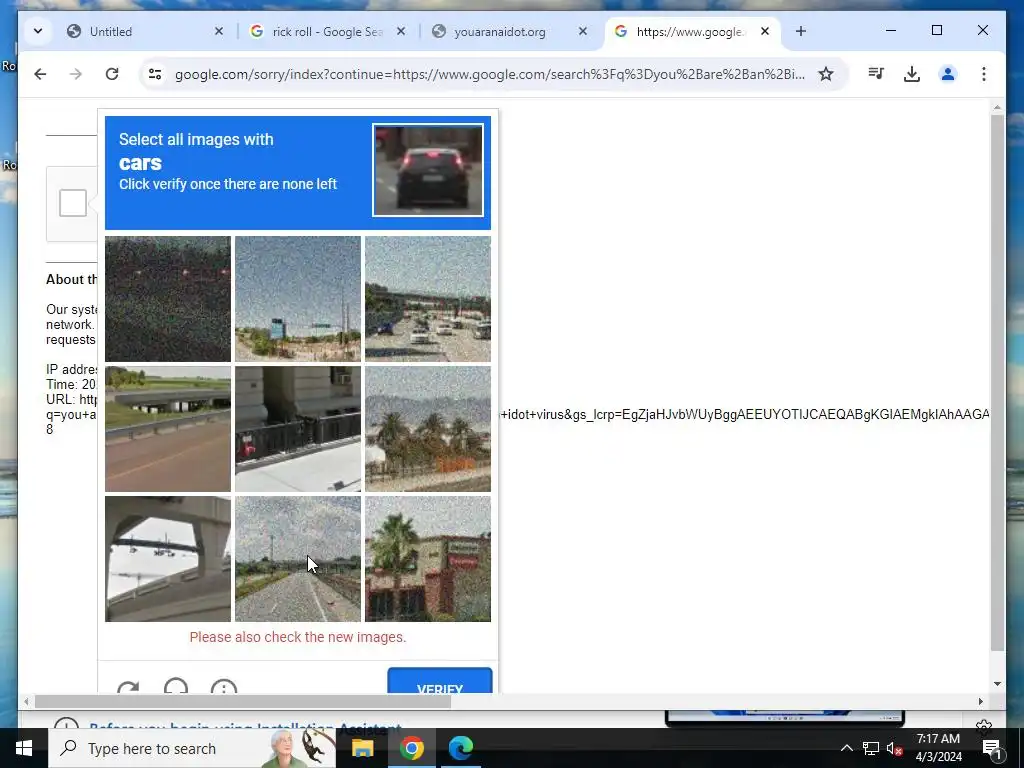Tick the reCAPTCHA I'm not a robot checkbox

point(72,203)
